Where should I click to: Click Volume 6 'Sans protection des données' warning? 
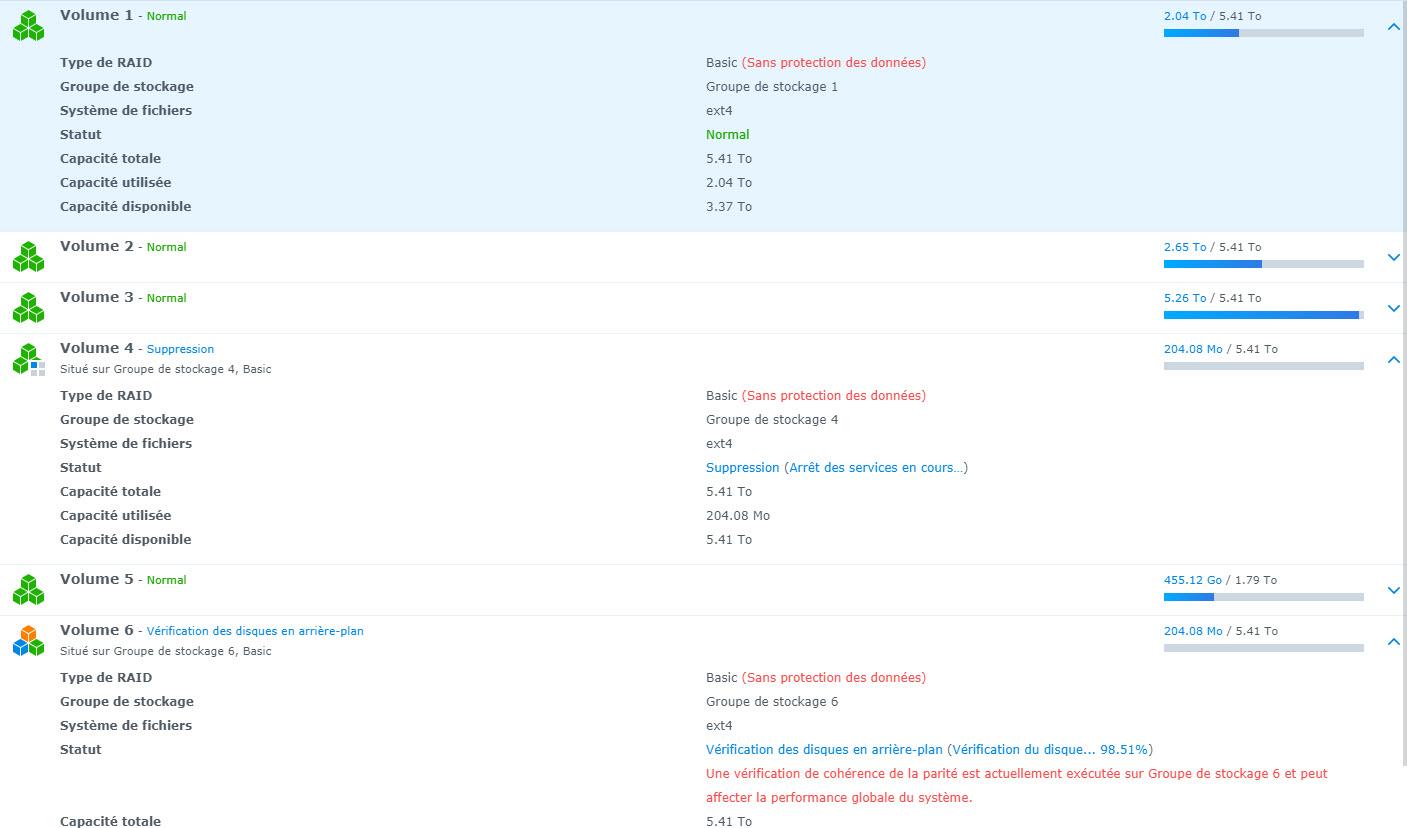(x=834, y=677)
